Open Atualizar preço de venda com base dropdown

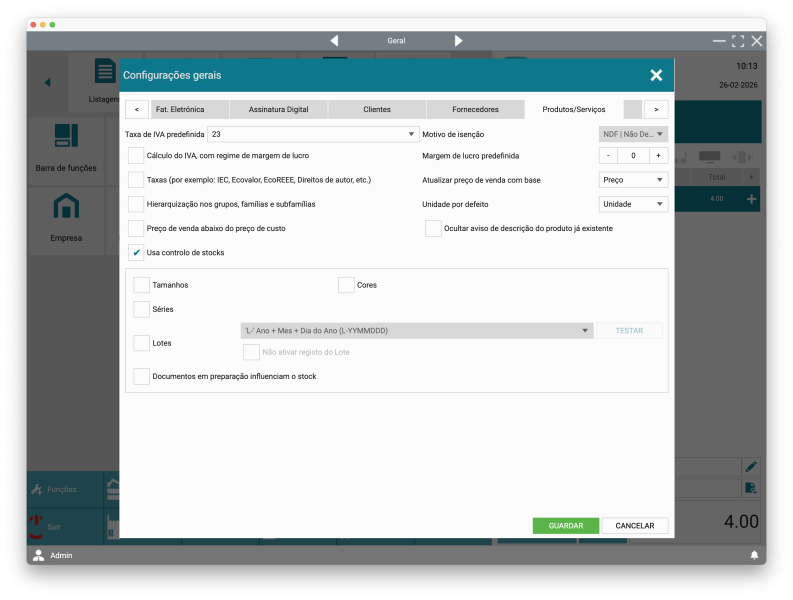pyautogui.click(x=633, y=180)
